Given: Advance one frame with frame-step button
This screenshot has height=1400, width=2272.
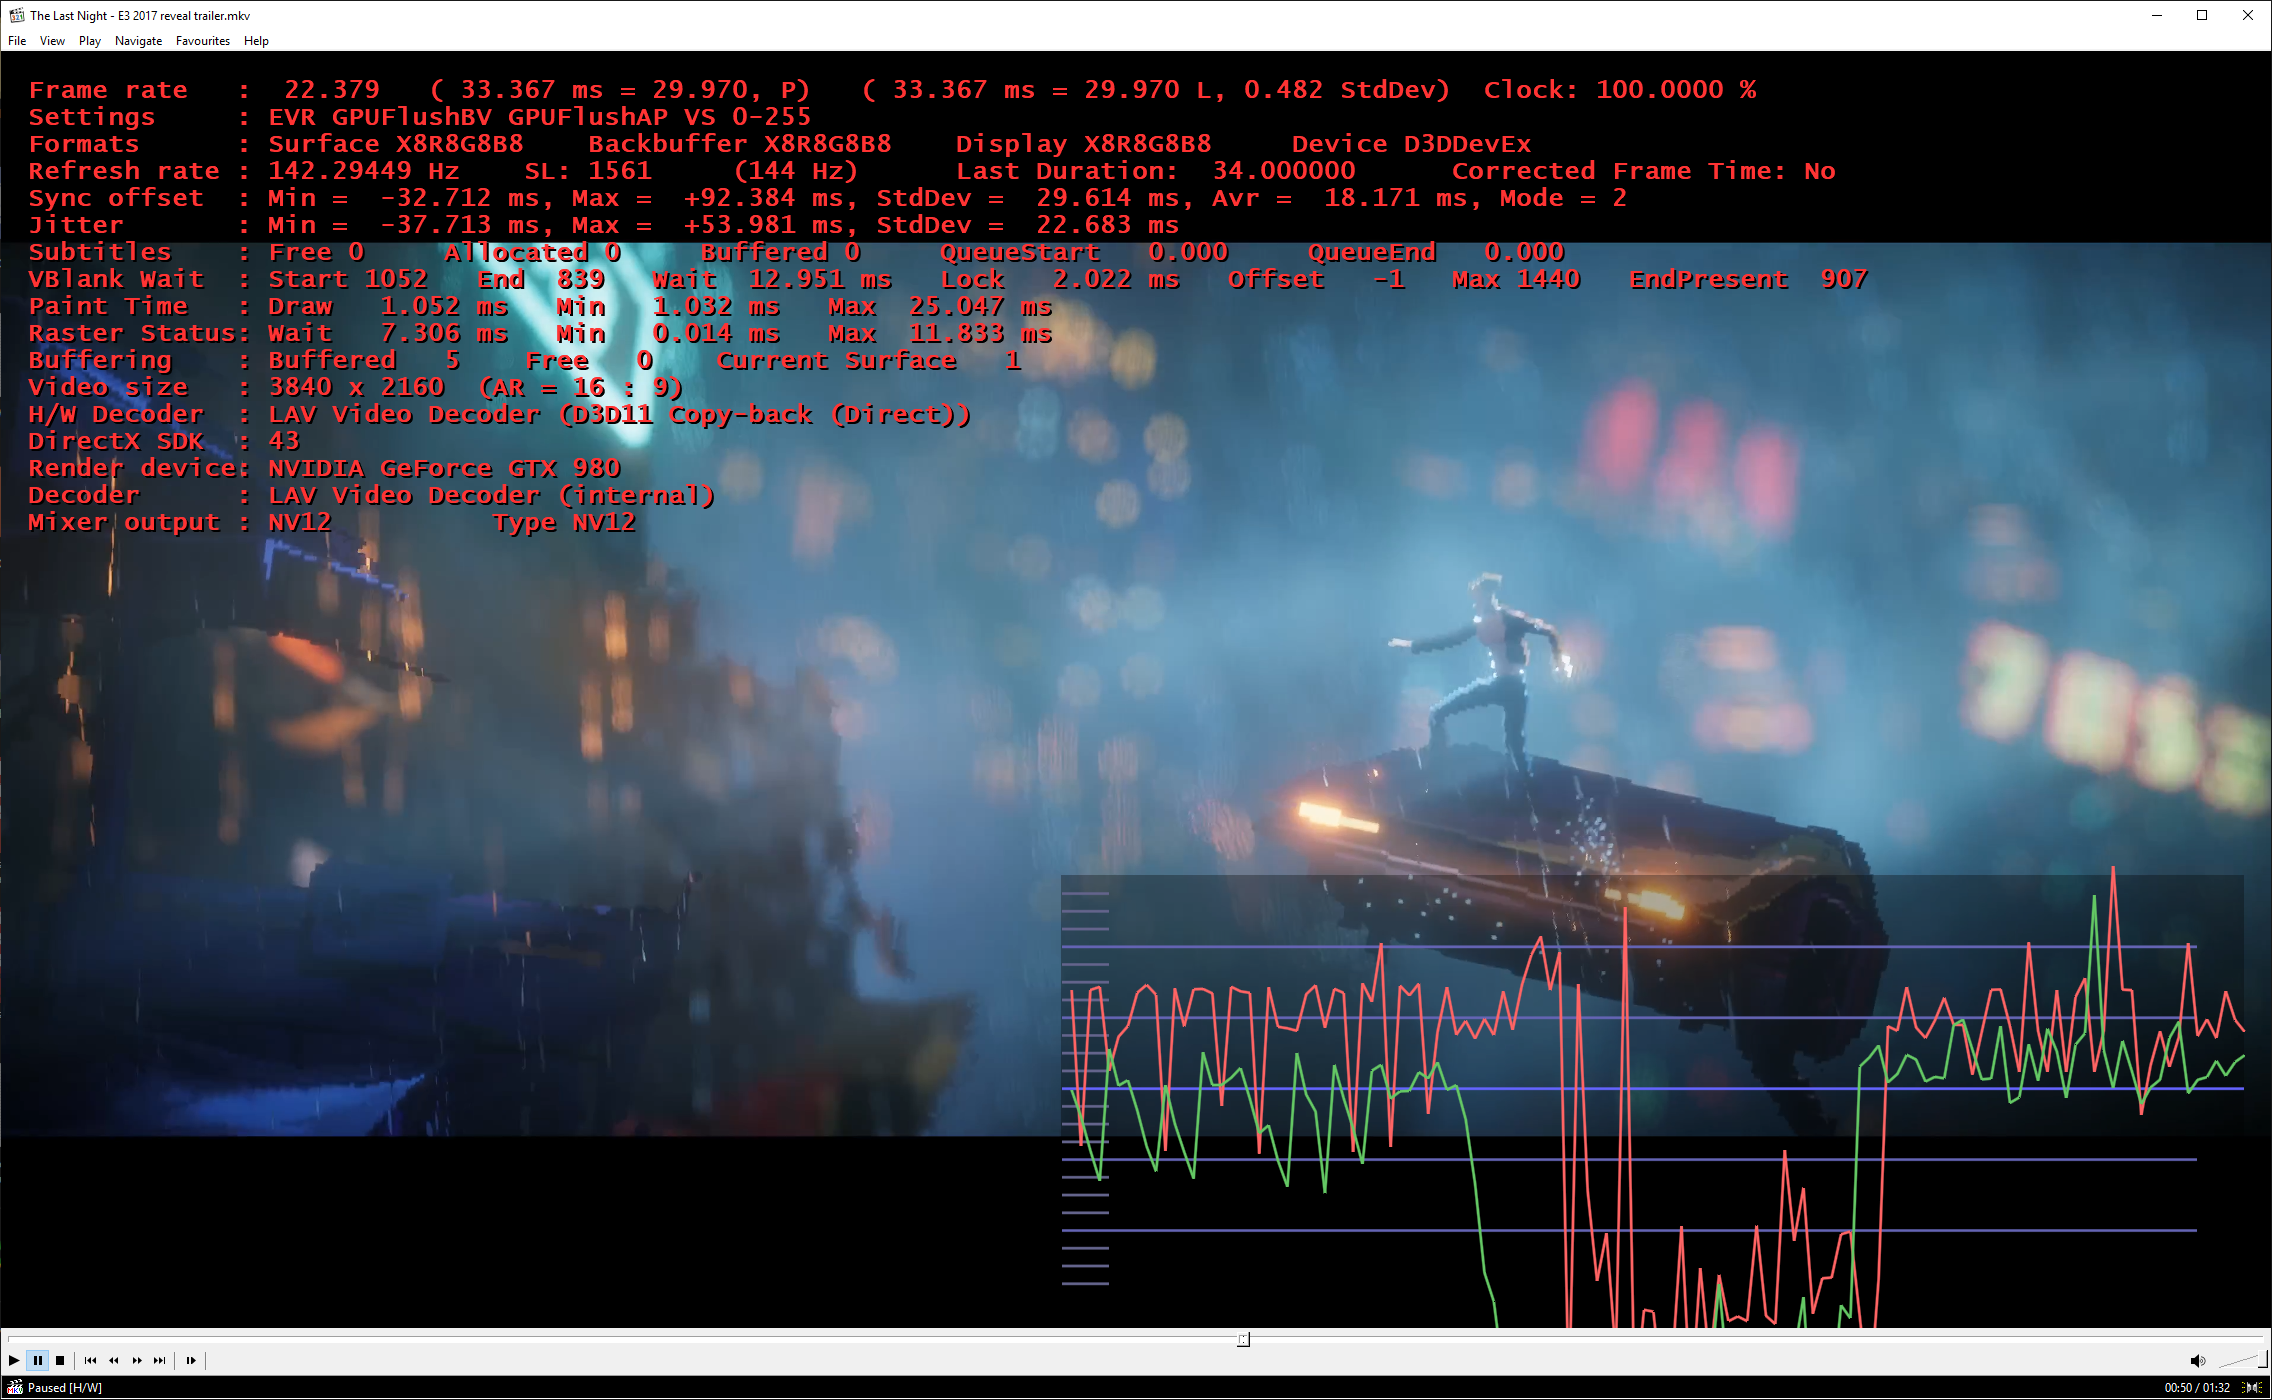Looking at the screenshot, I should coord(190,1360).
